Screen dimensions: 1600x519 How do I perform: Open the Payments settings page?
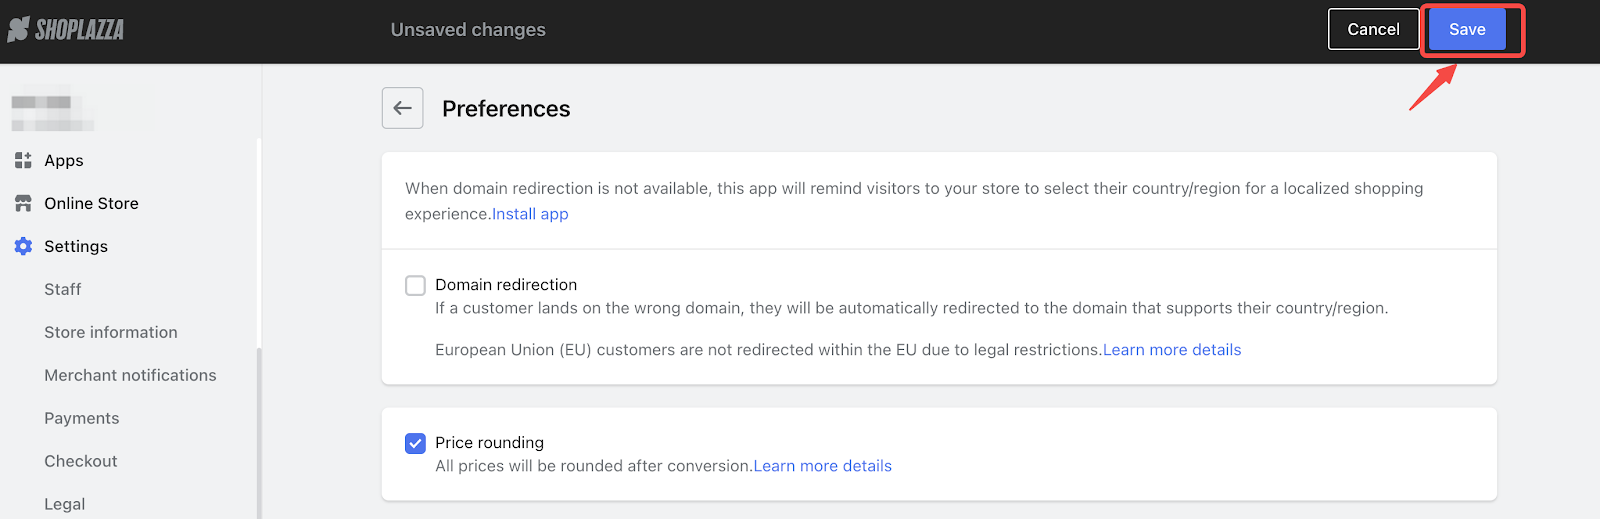82,418
